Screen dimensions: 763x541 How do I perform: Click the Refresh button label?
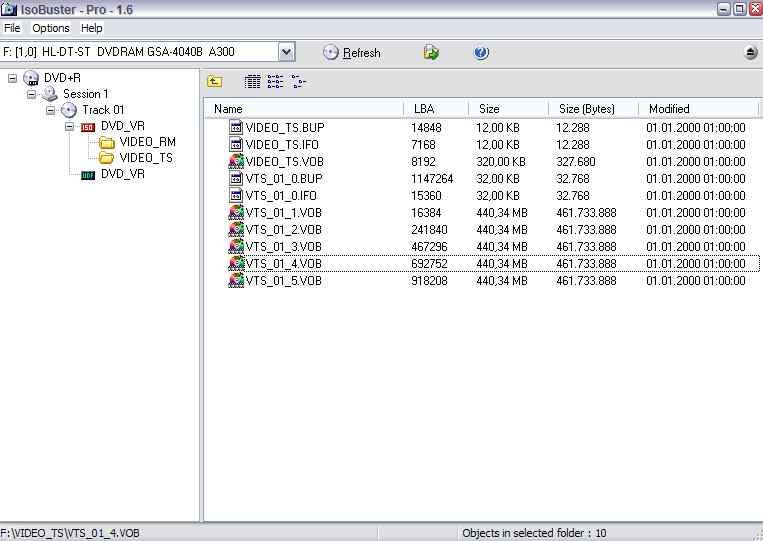[362, 53]
